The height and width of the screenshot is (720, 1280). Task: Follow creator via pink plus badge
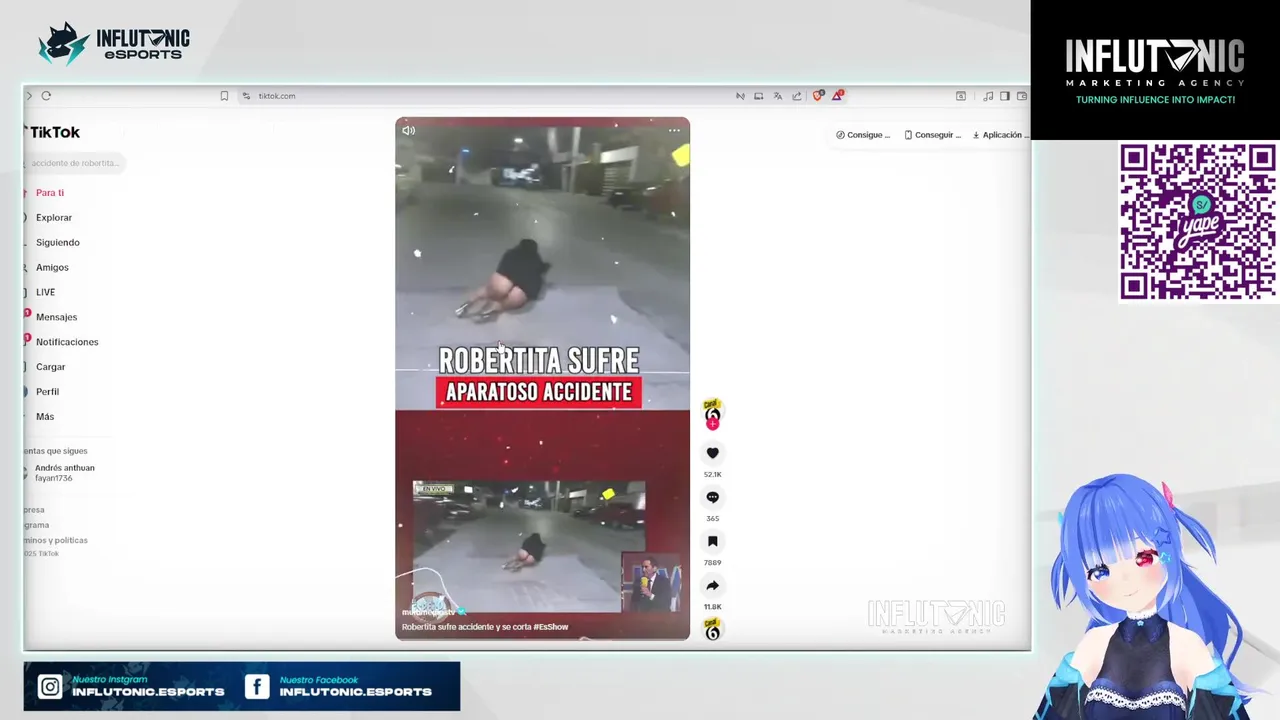pyautogui.click(x=712, y=424)
